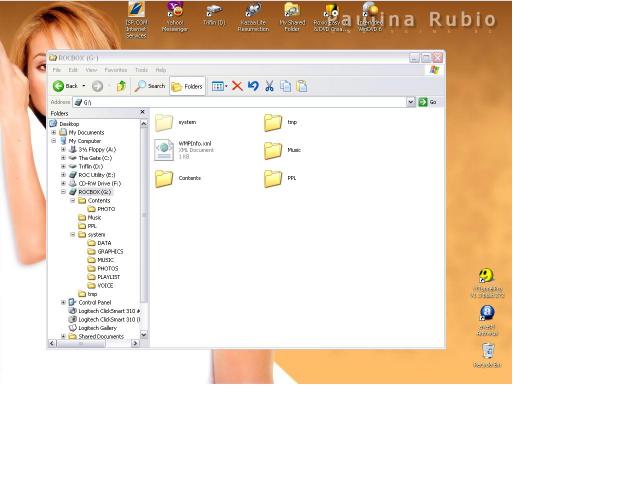Screen dimensions: 640x480
Task: Click the red Delete X icon
Action: [x=237, y=86]
